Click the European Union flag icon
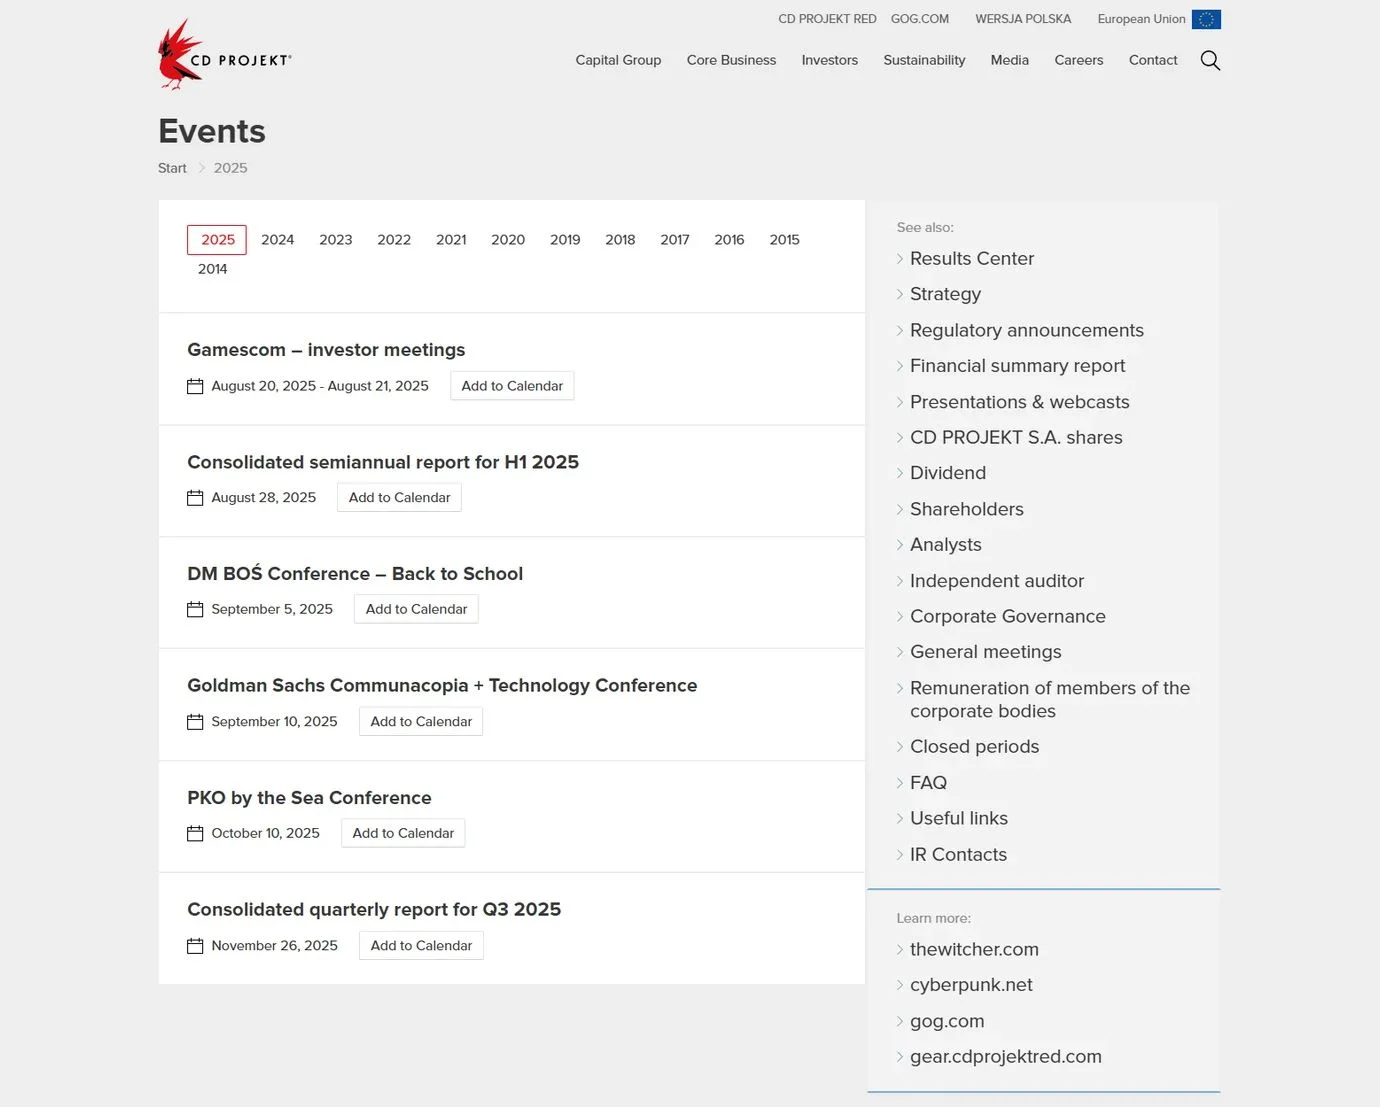Image resolution: width=1380 pixels, height=1107 pixels. click(x=1206, y=19)
